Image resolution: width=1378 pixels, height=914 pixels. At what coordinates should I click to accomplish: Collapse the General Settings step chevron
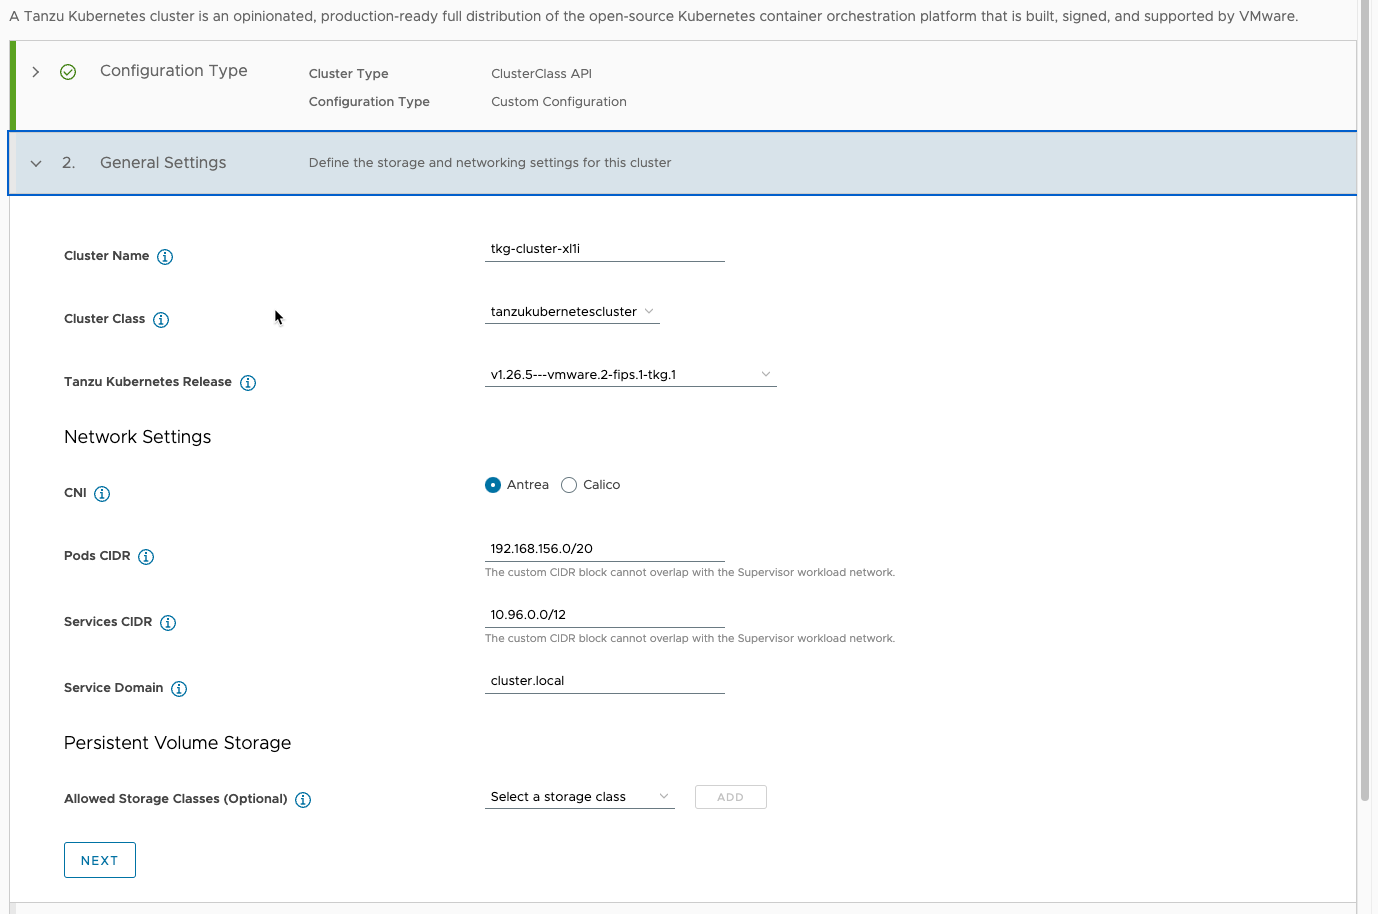tap(36, 164)
